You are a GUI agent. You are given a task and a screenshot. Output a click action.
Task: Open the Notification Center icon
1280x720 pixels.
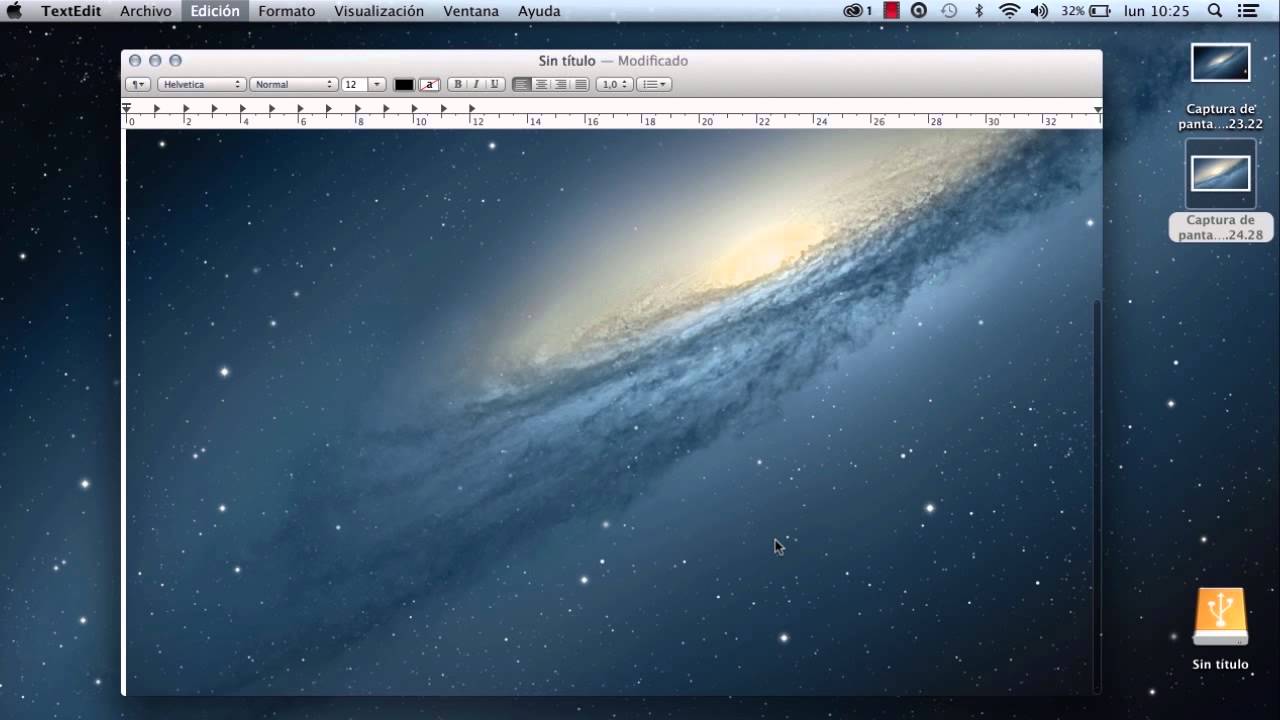pyautogui.click(x=1248, y=11)
